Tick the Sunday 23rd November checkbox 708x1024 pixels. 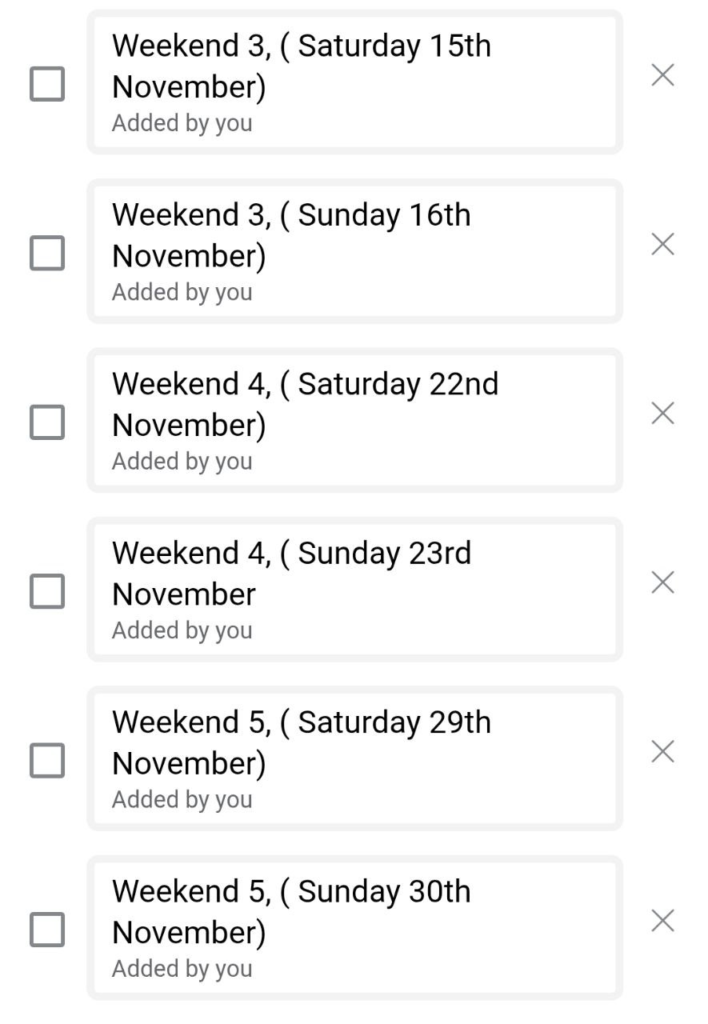click(x=47, y=591)
